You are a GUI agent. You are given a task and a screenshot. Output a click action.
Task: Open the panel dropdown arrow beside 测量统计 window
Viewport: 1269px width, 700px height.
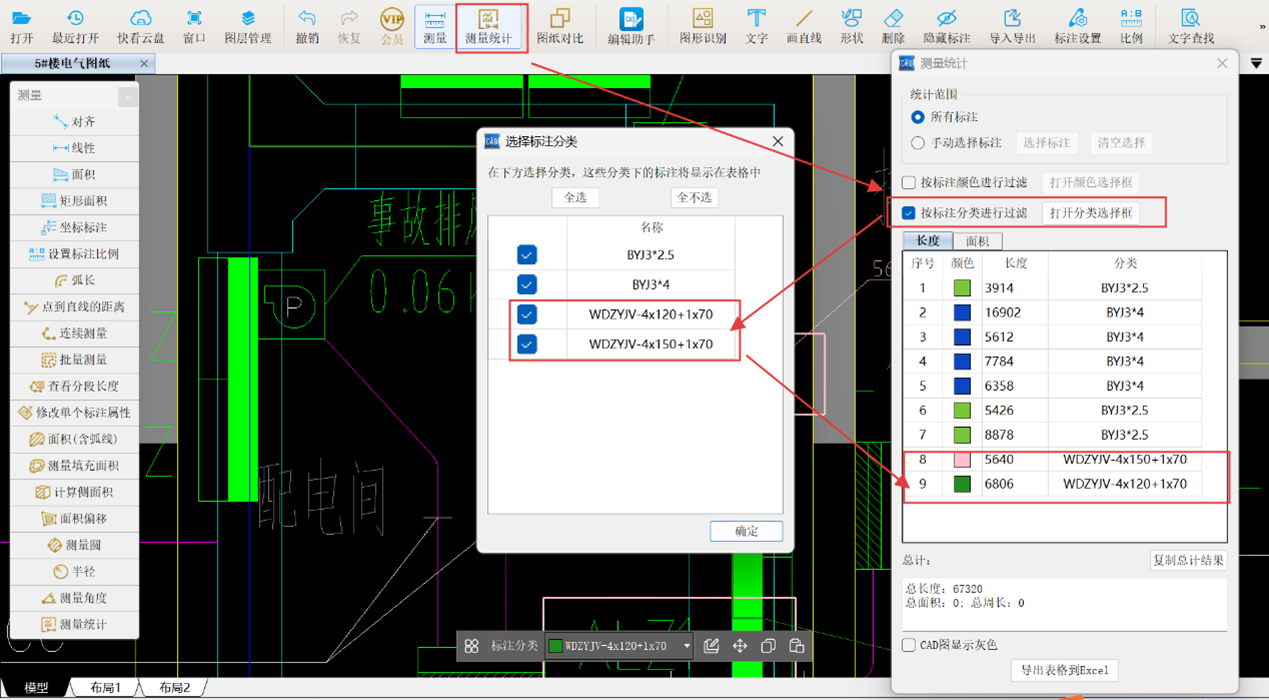(x=1256, y=63)
